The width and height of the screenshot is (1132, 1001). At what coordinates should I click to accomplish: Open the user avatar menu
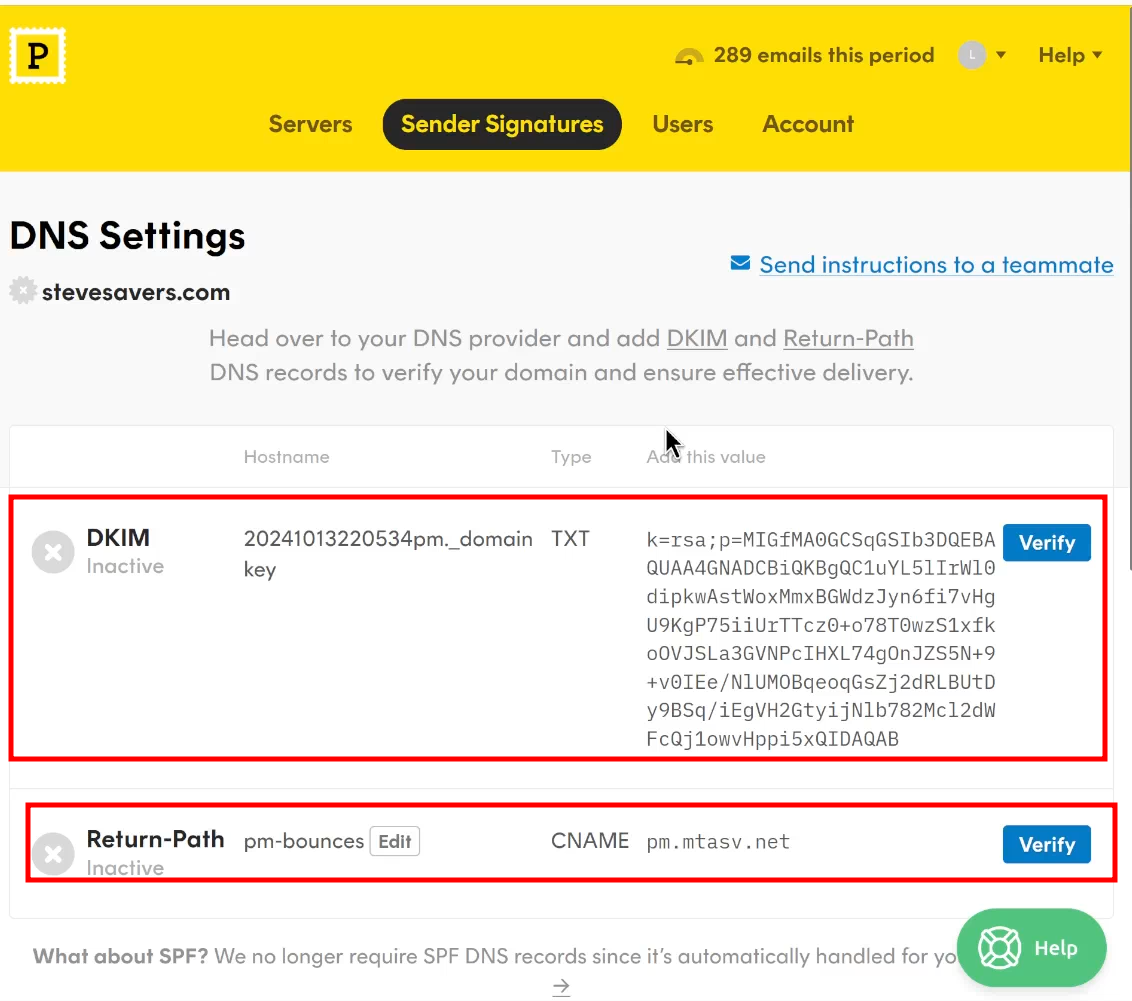[x=981, y=55]
